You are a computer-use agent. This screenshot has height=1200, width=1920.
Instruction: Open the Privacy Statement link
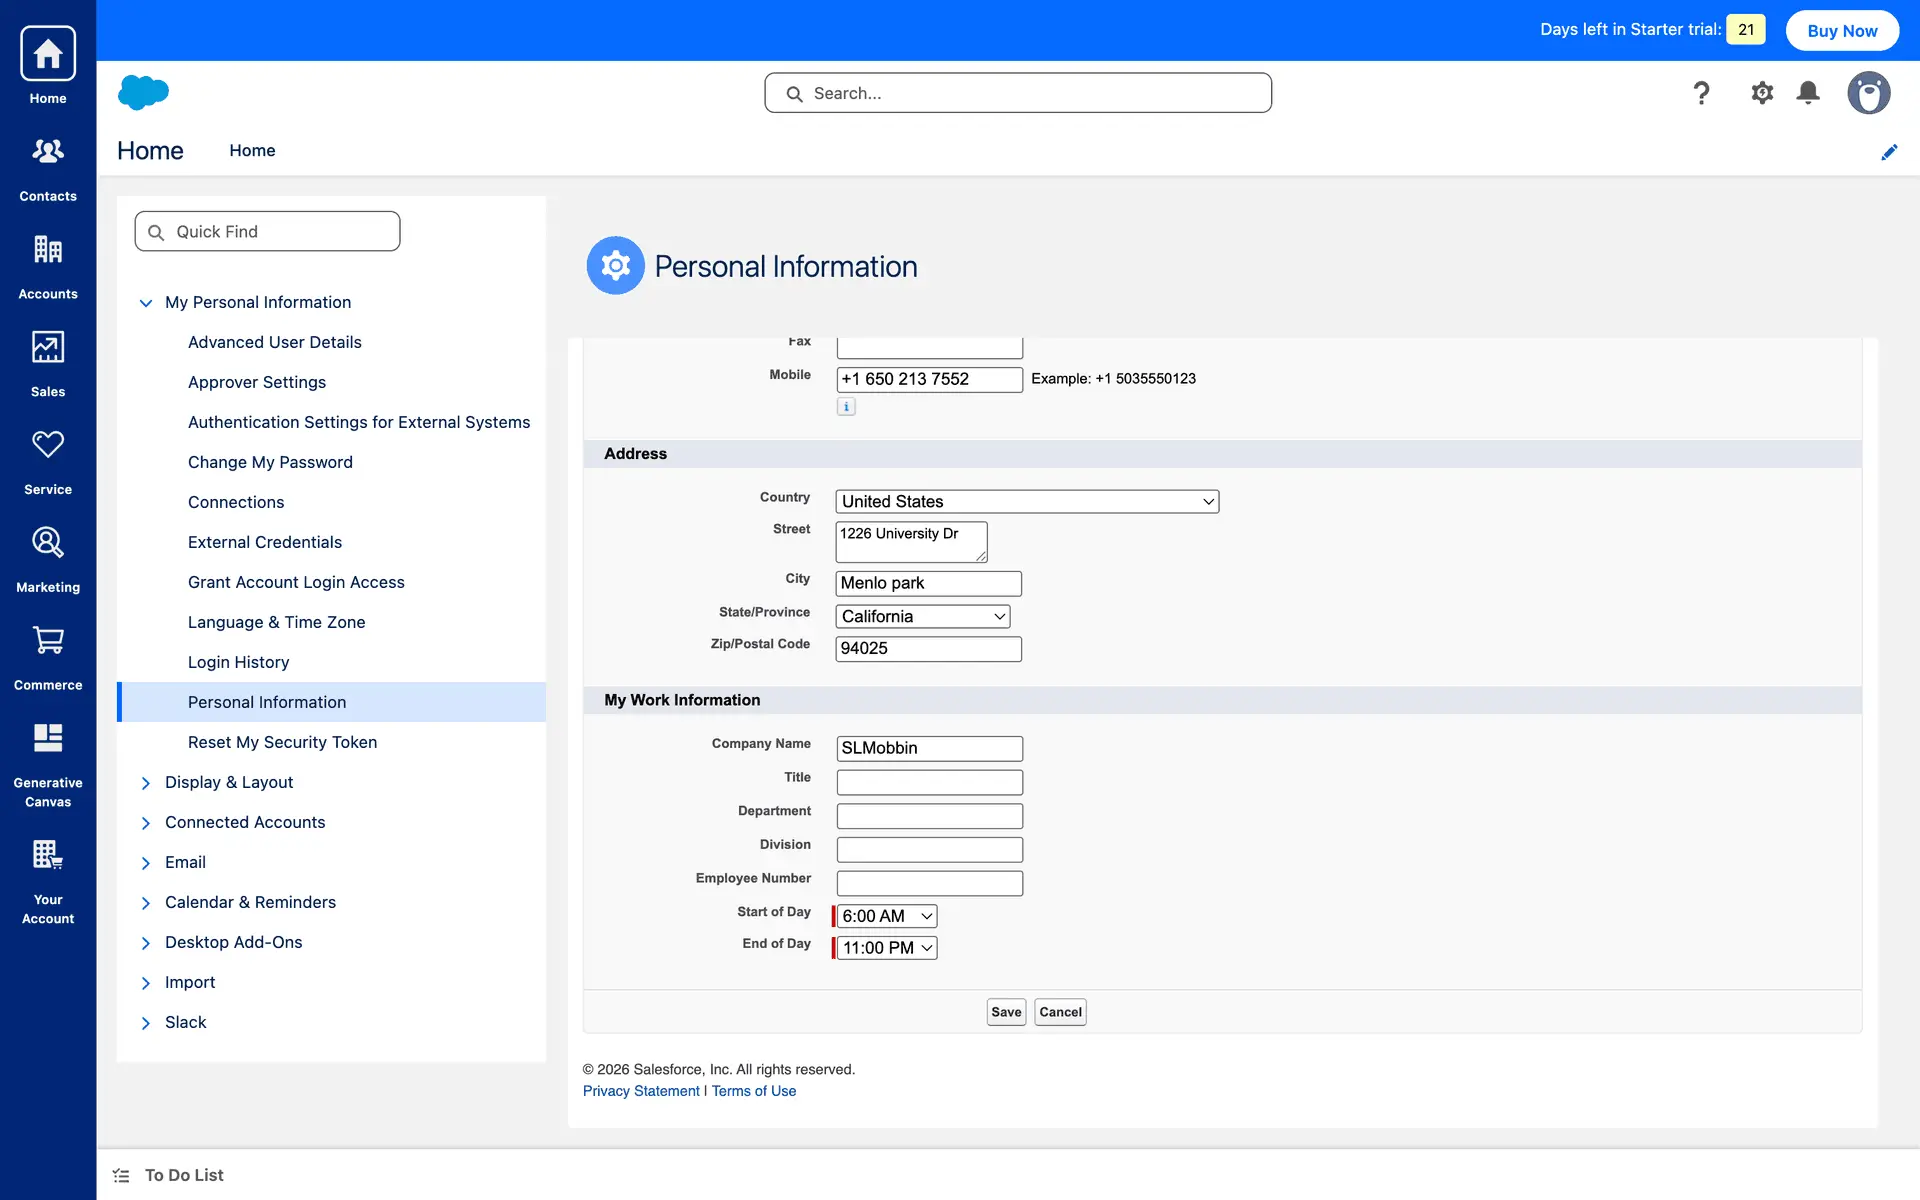tap(641, 1091)
